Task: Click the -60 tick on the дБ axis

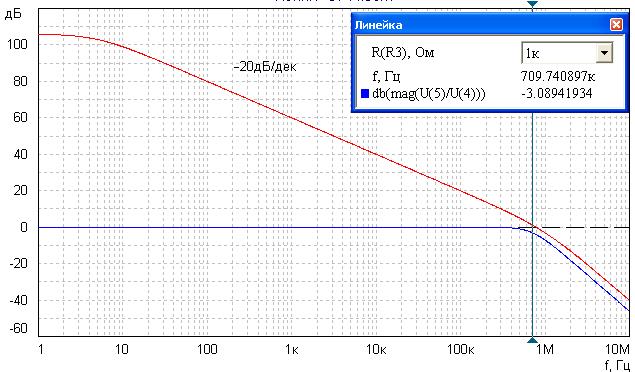Action: (18, 328)
